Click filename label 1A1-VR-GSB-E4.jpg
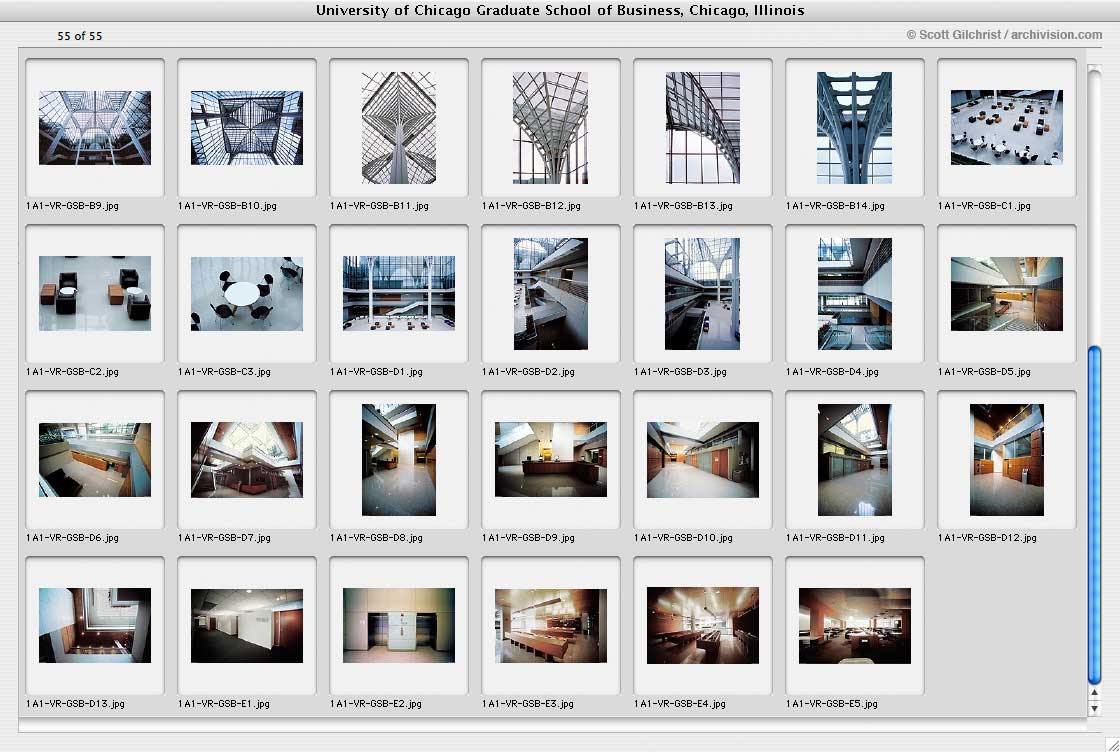Viewport: 1120px width, 752px height. pyautogui.click(x=680, y=704)
